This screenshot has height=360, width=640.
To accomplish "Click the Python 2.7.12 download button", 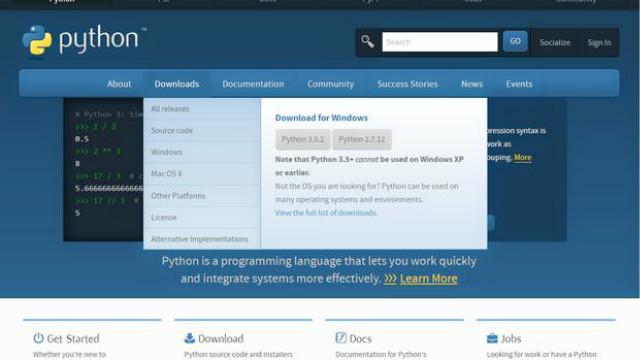I will 362,140.
